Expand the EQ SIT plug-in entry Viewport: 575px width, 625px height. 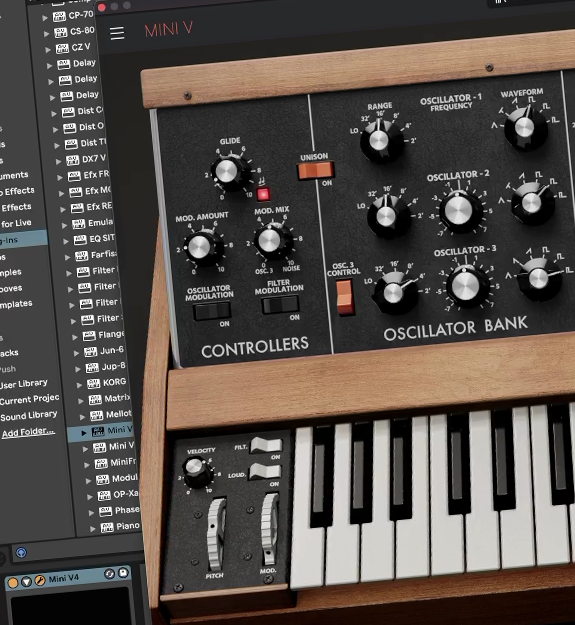click(66, 241)
